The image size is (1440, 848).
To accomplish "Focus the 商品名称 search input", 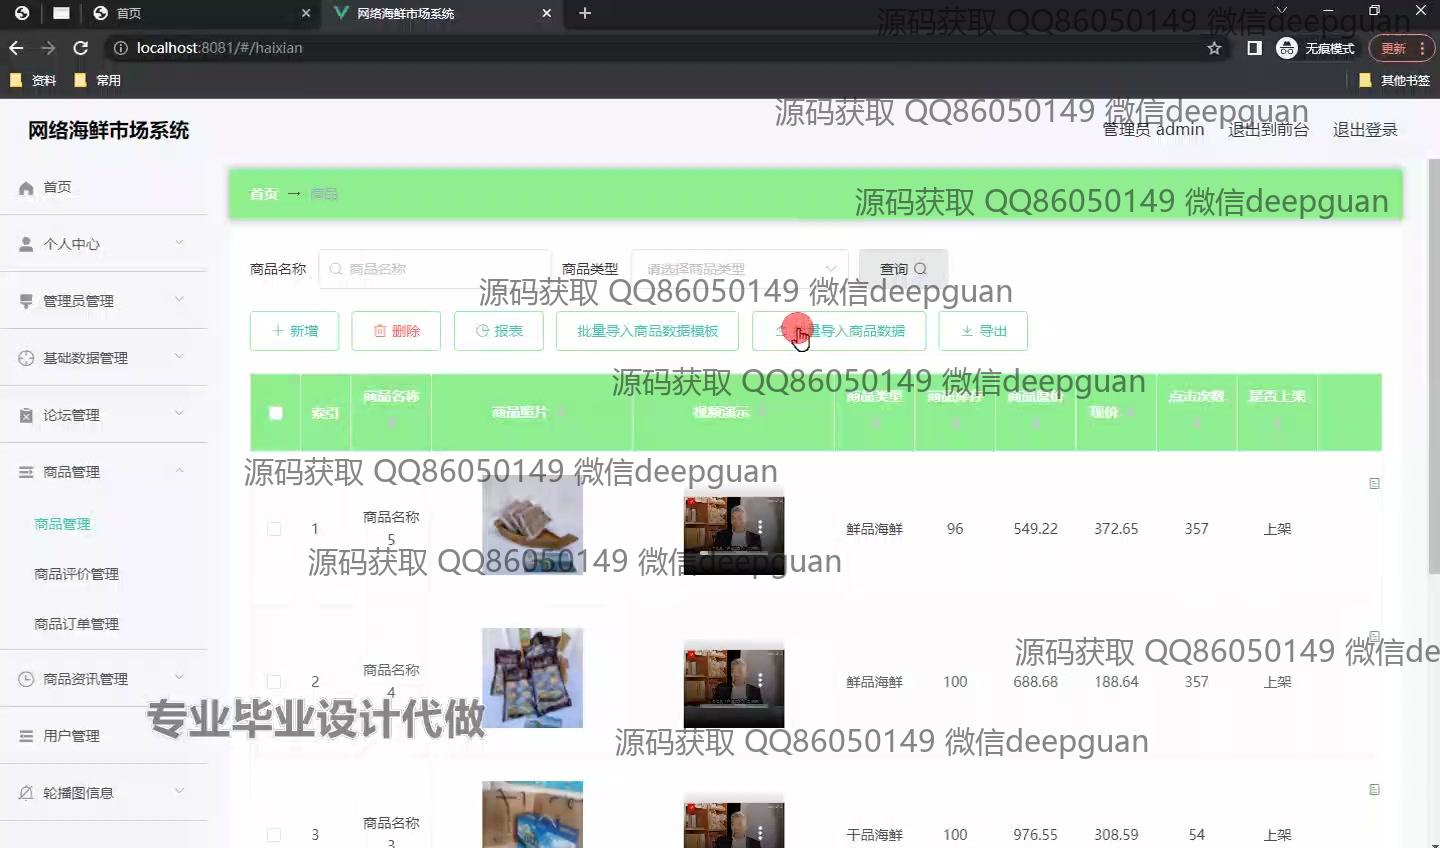I will tap(434, 269).
